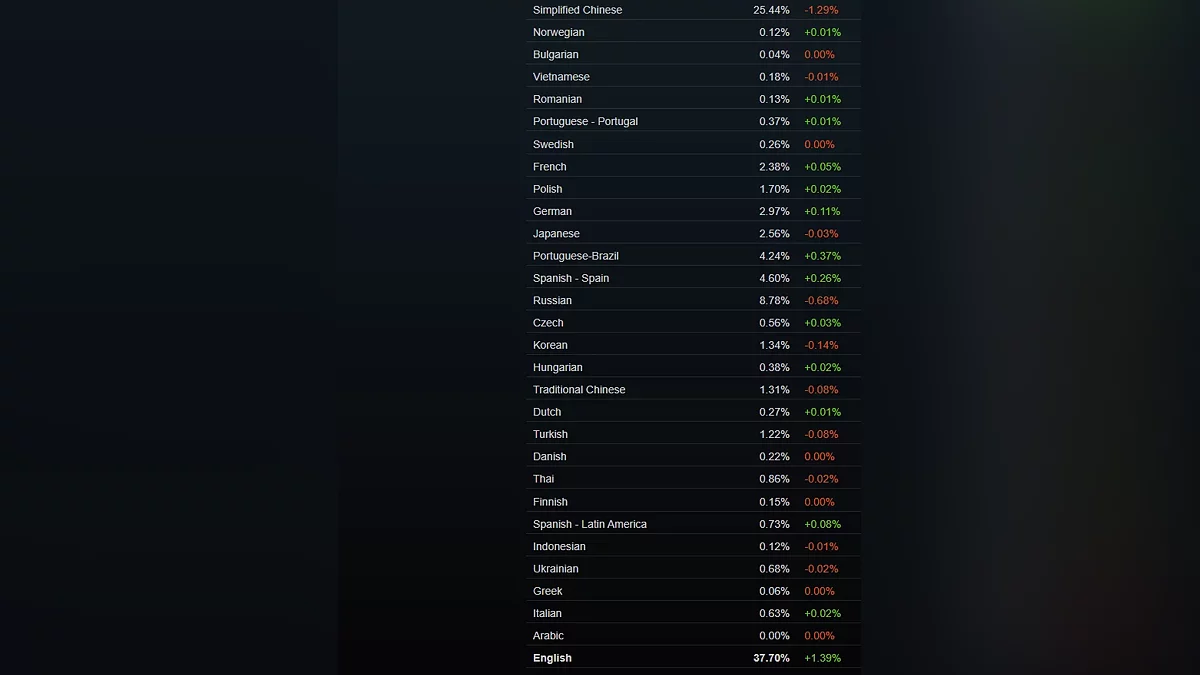Click the -1.29% change for Simplified Chinese
Image resolution: width=1200 pixels, height=675 pixels.
(821, 10)
